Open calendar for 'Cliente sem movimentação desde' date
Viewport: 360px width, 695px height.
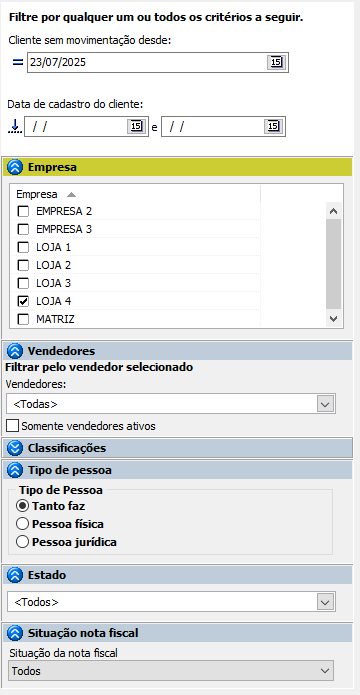[276, 62]
